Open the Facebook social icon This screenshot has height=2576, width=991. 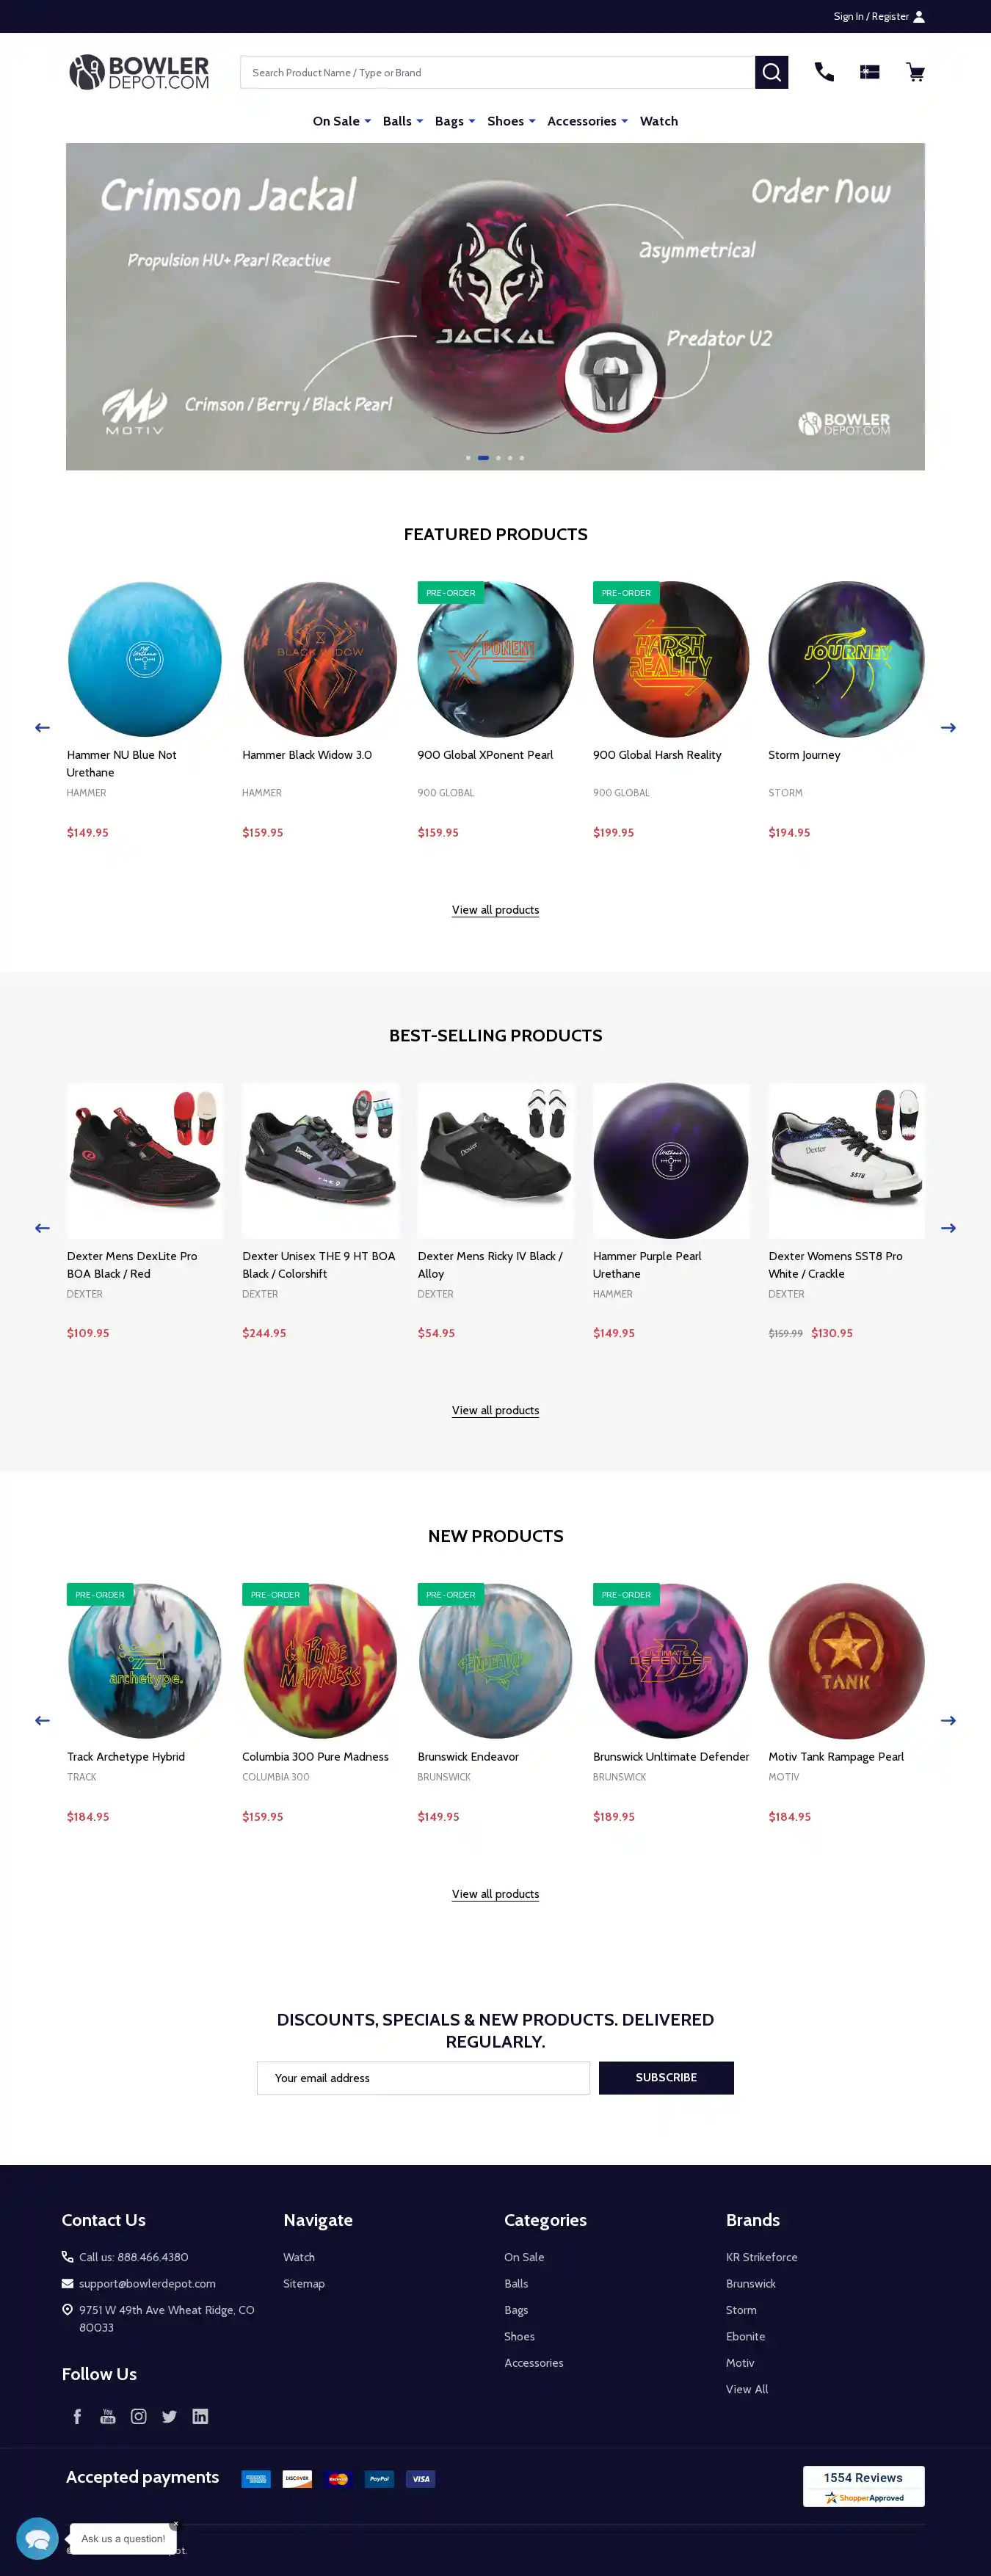click(77, 2416)
